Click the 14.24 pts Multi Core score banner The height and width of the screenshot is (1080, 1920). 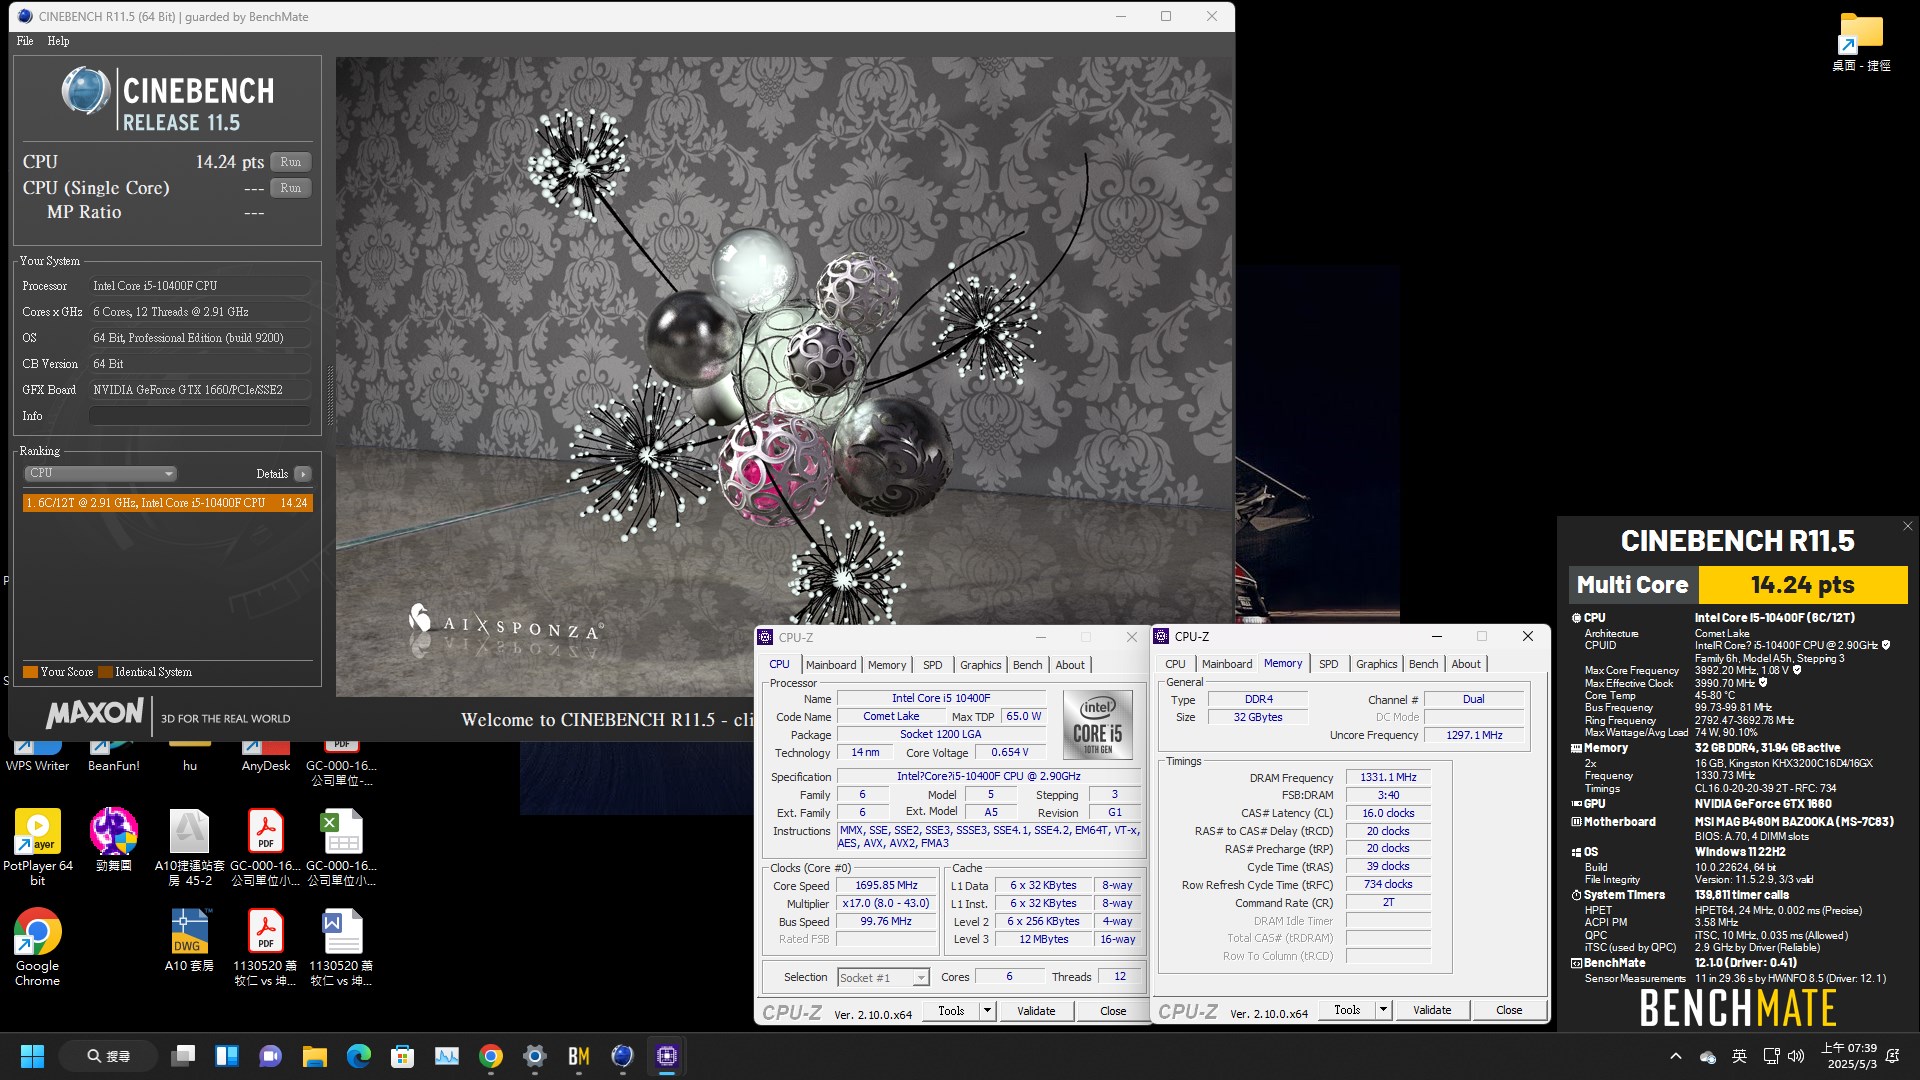[x=1803, y=585]
